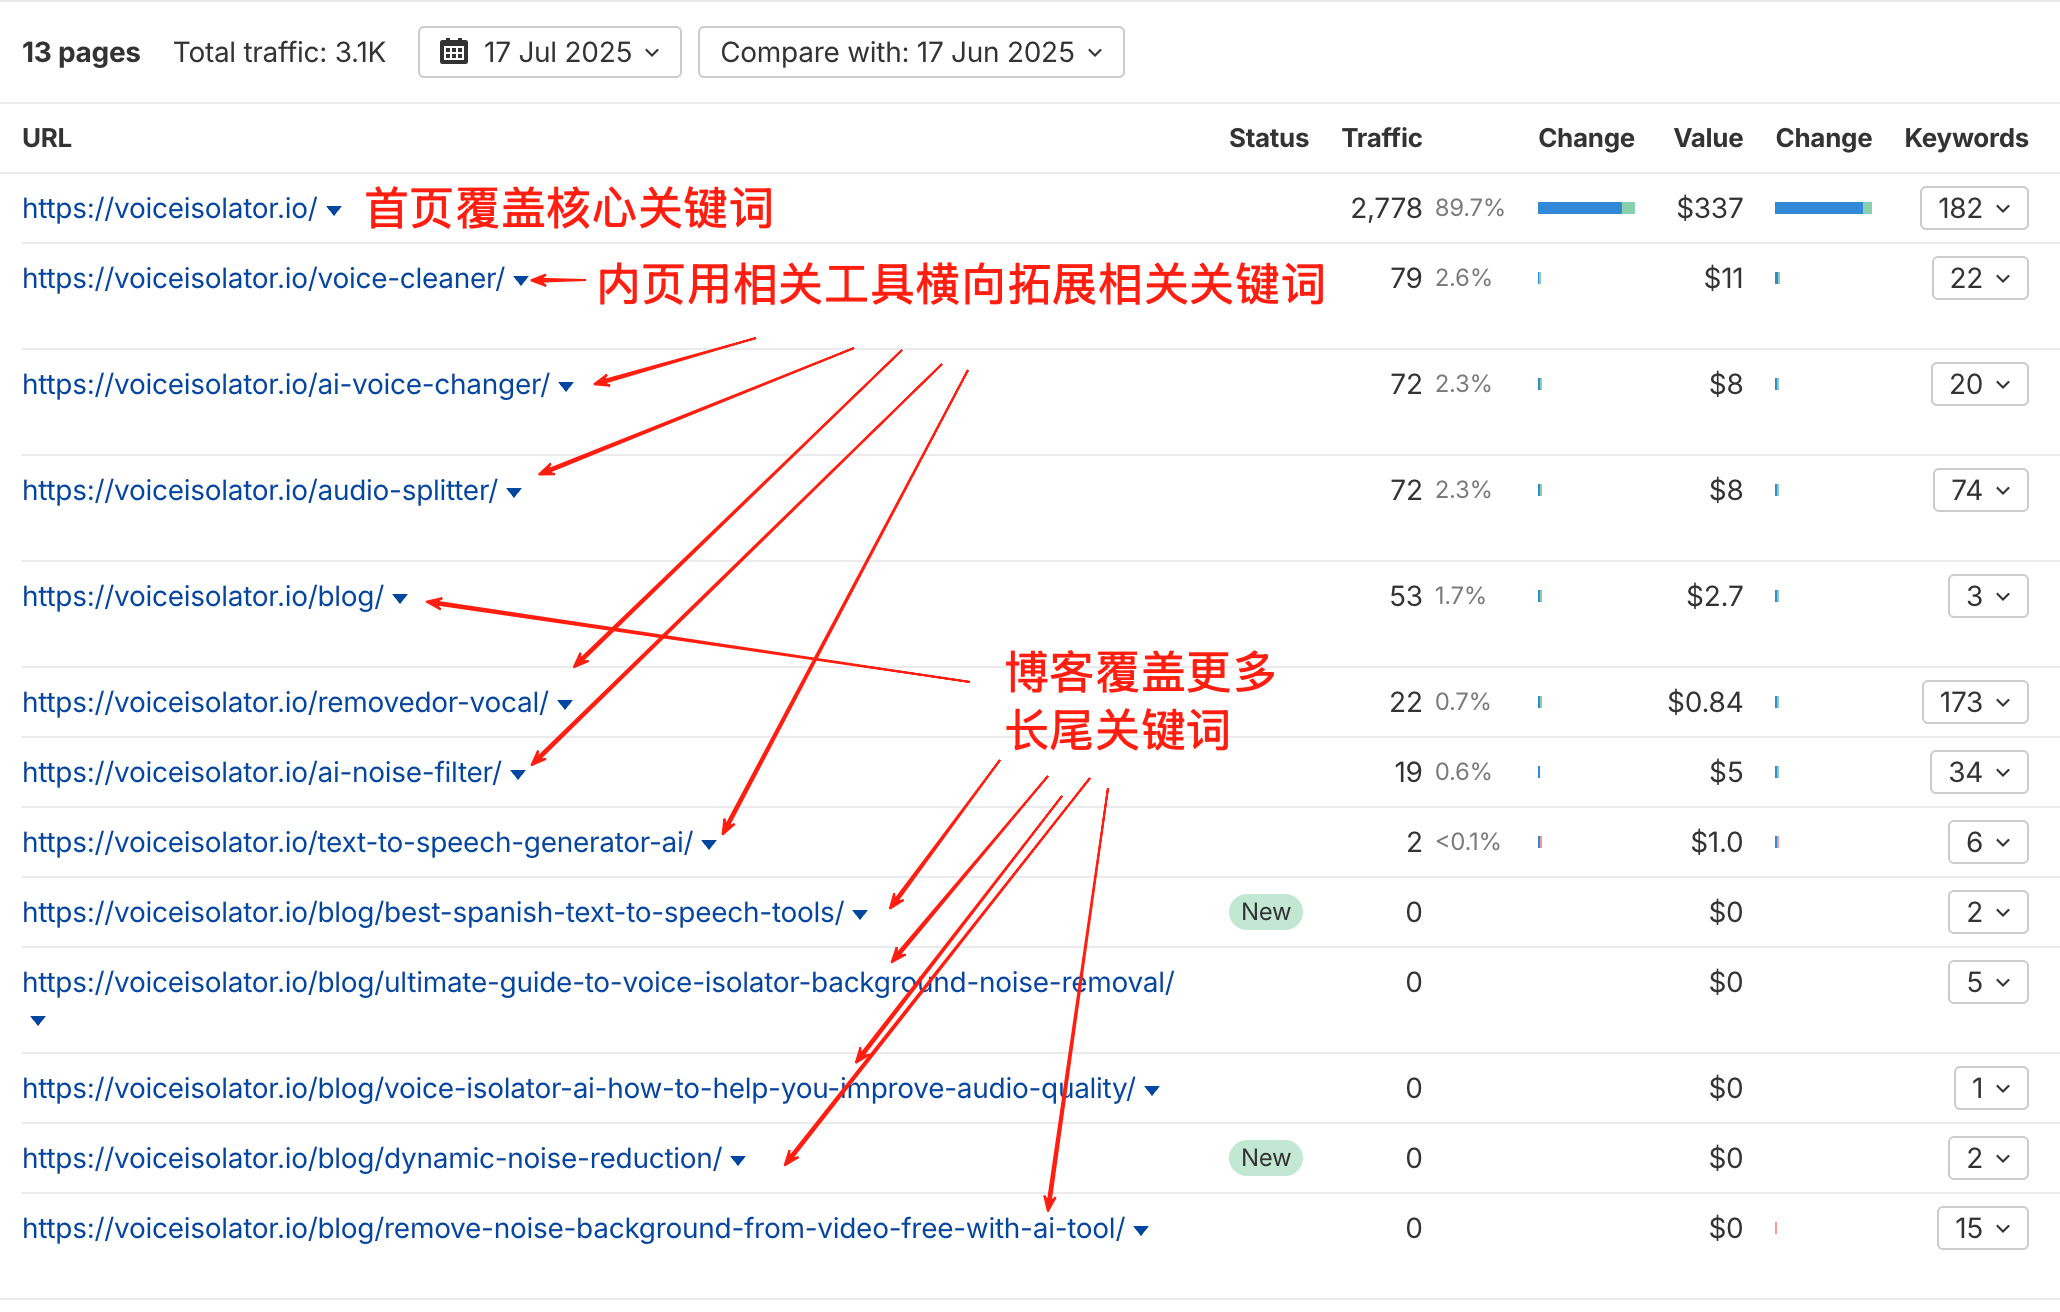Select the $0.84 value for removedor-vocal
This screenshot has height=1312, width=2060.
(x=1705, y=702)
